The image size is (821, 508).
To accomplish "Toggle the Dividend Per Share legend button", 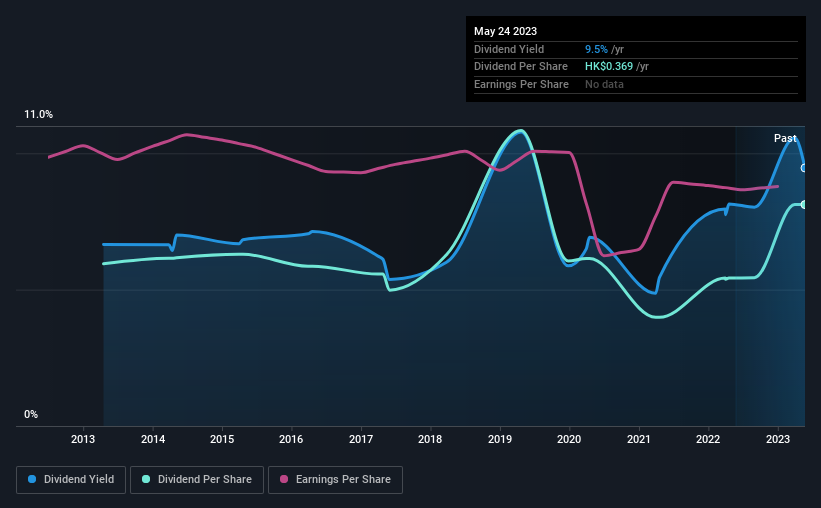I will [197, 480].
